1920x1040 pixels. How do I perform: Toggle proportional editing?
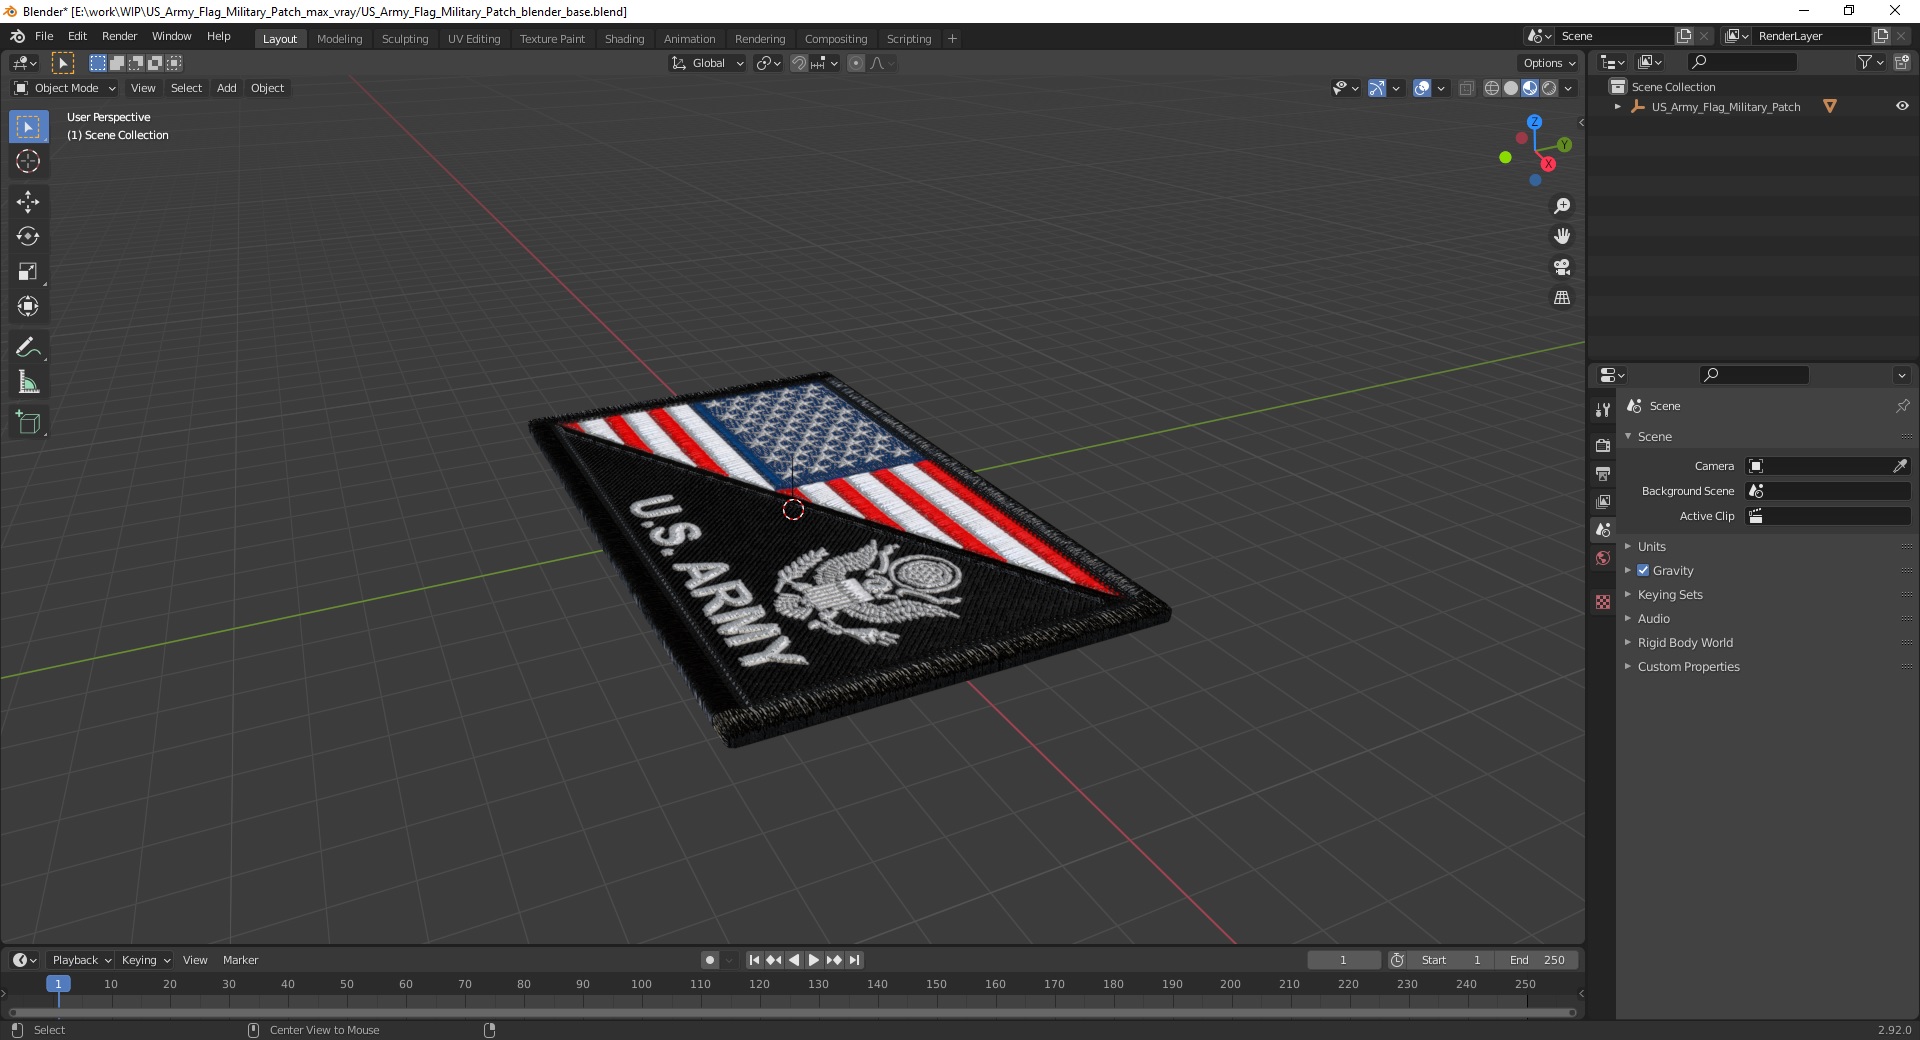[856, 63]
